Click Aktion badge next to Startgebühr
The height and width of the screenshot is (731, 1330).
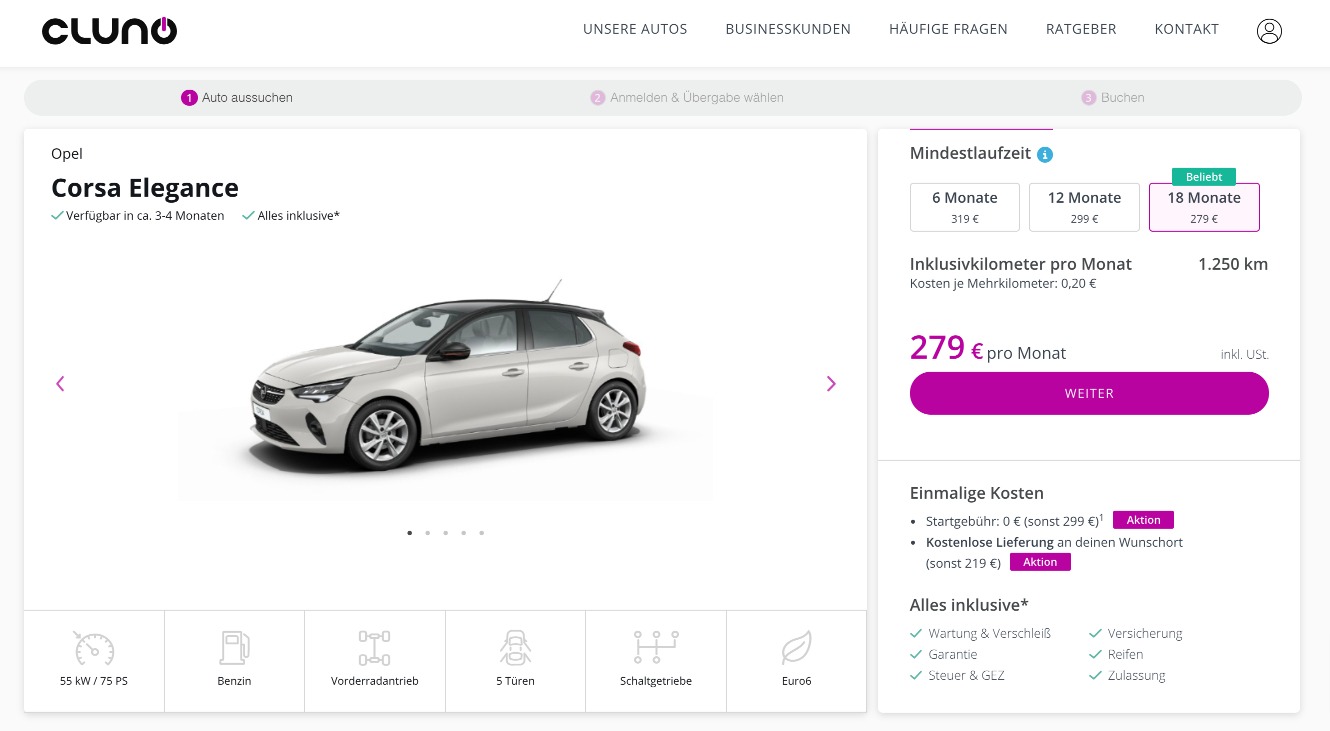point(1143,520)
